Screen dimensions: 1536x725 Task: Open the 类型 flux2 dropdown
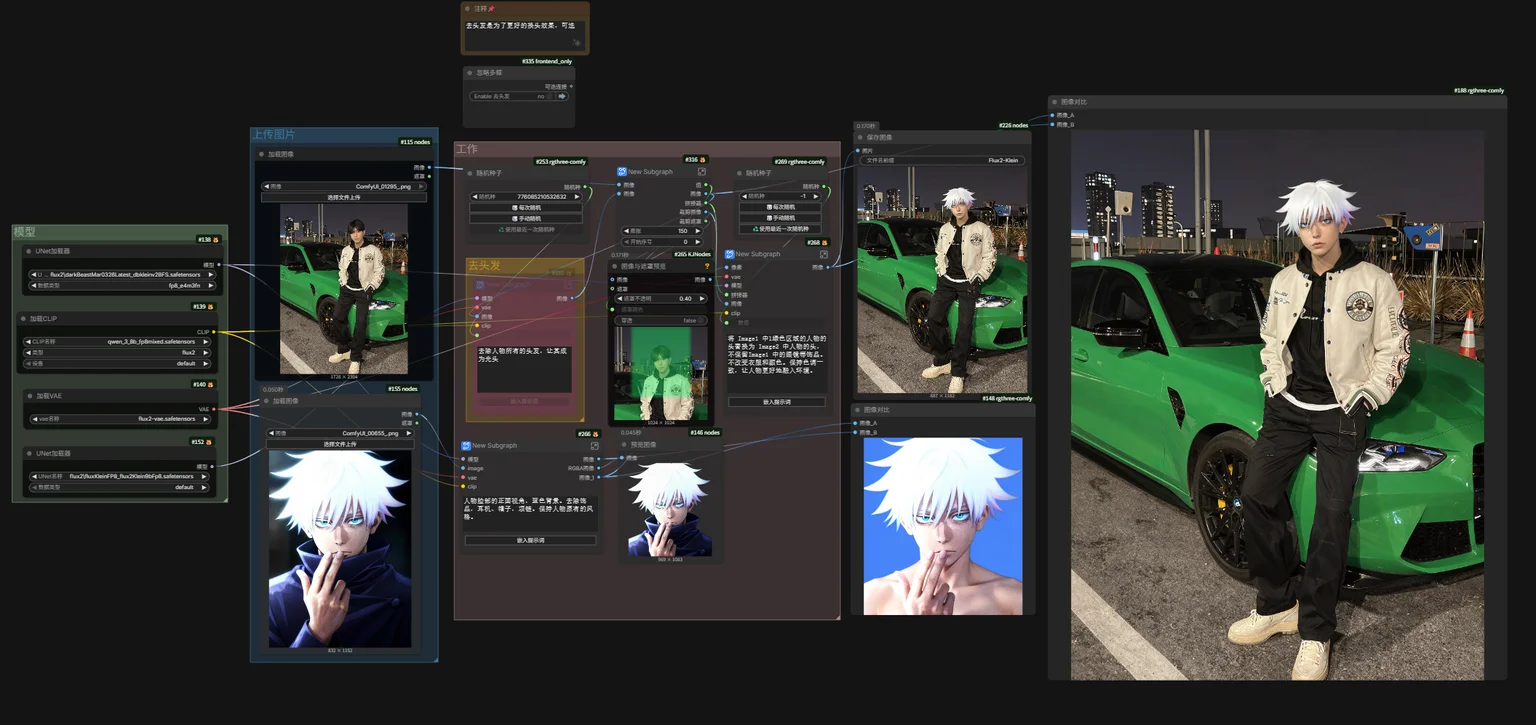[118, 353]
